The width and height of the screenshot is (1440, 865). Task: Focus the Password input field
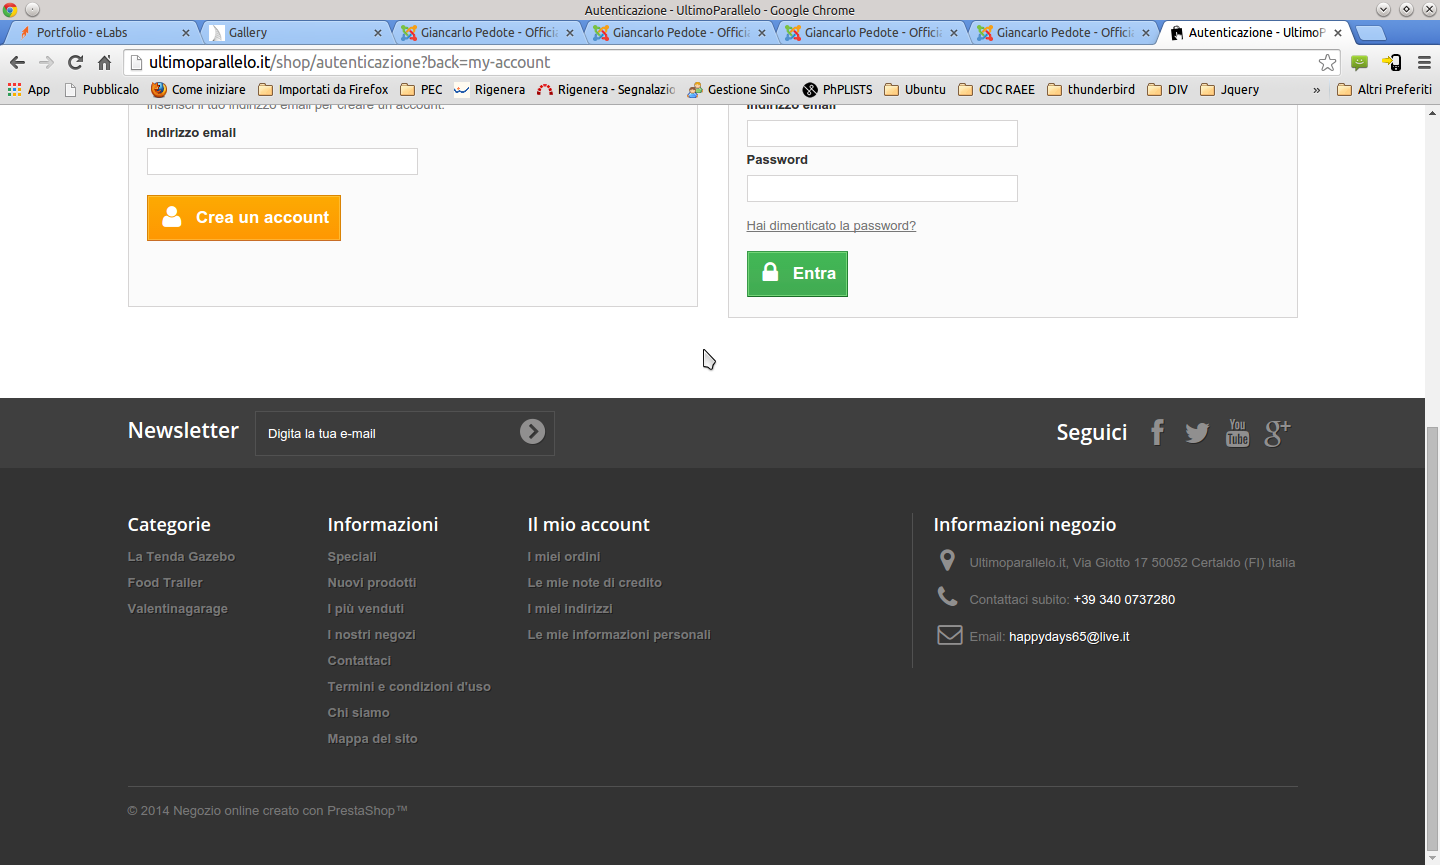tap(882, 189)
